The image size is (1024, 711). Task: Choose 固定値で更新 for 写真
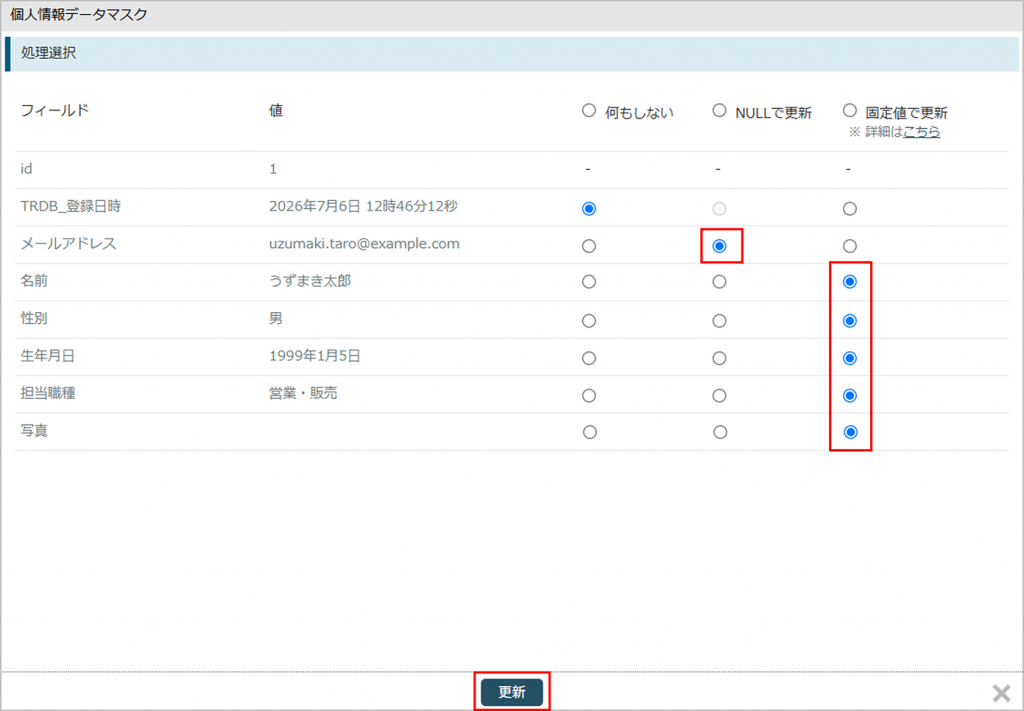pos(850,432)
